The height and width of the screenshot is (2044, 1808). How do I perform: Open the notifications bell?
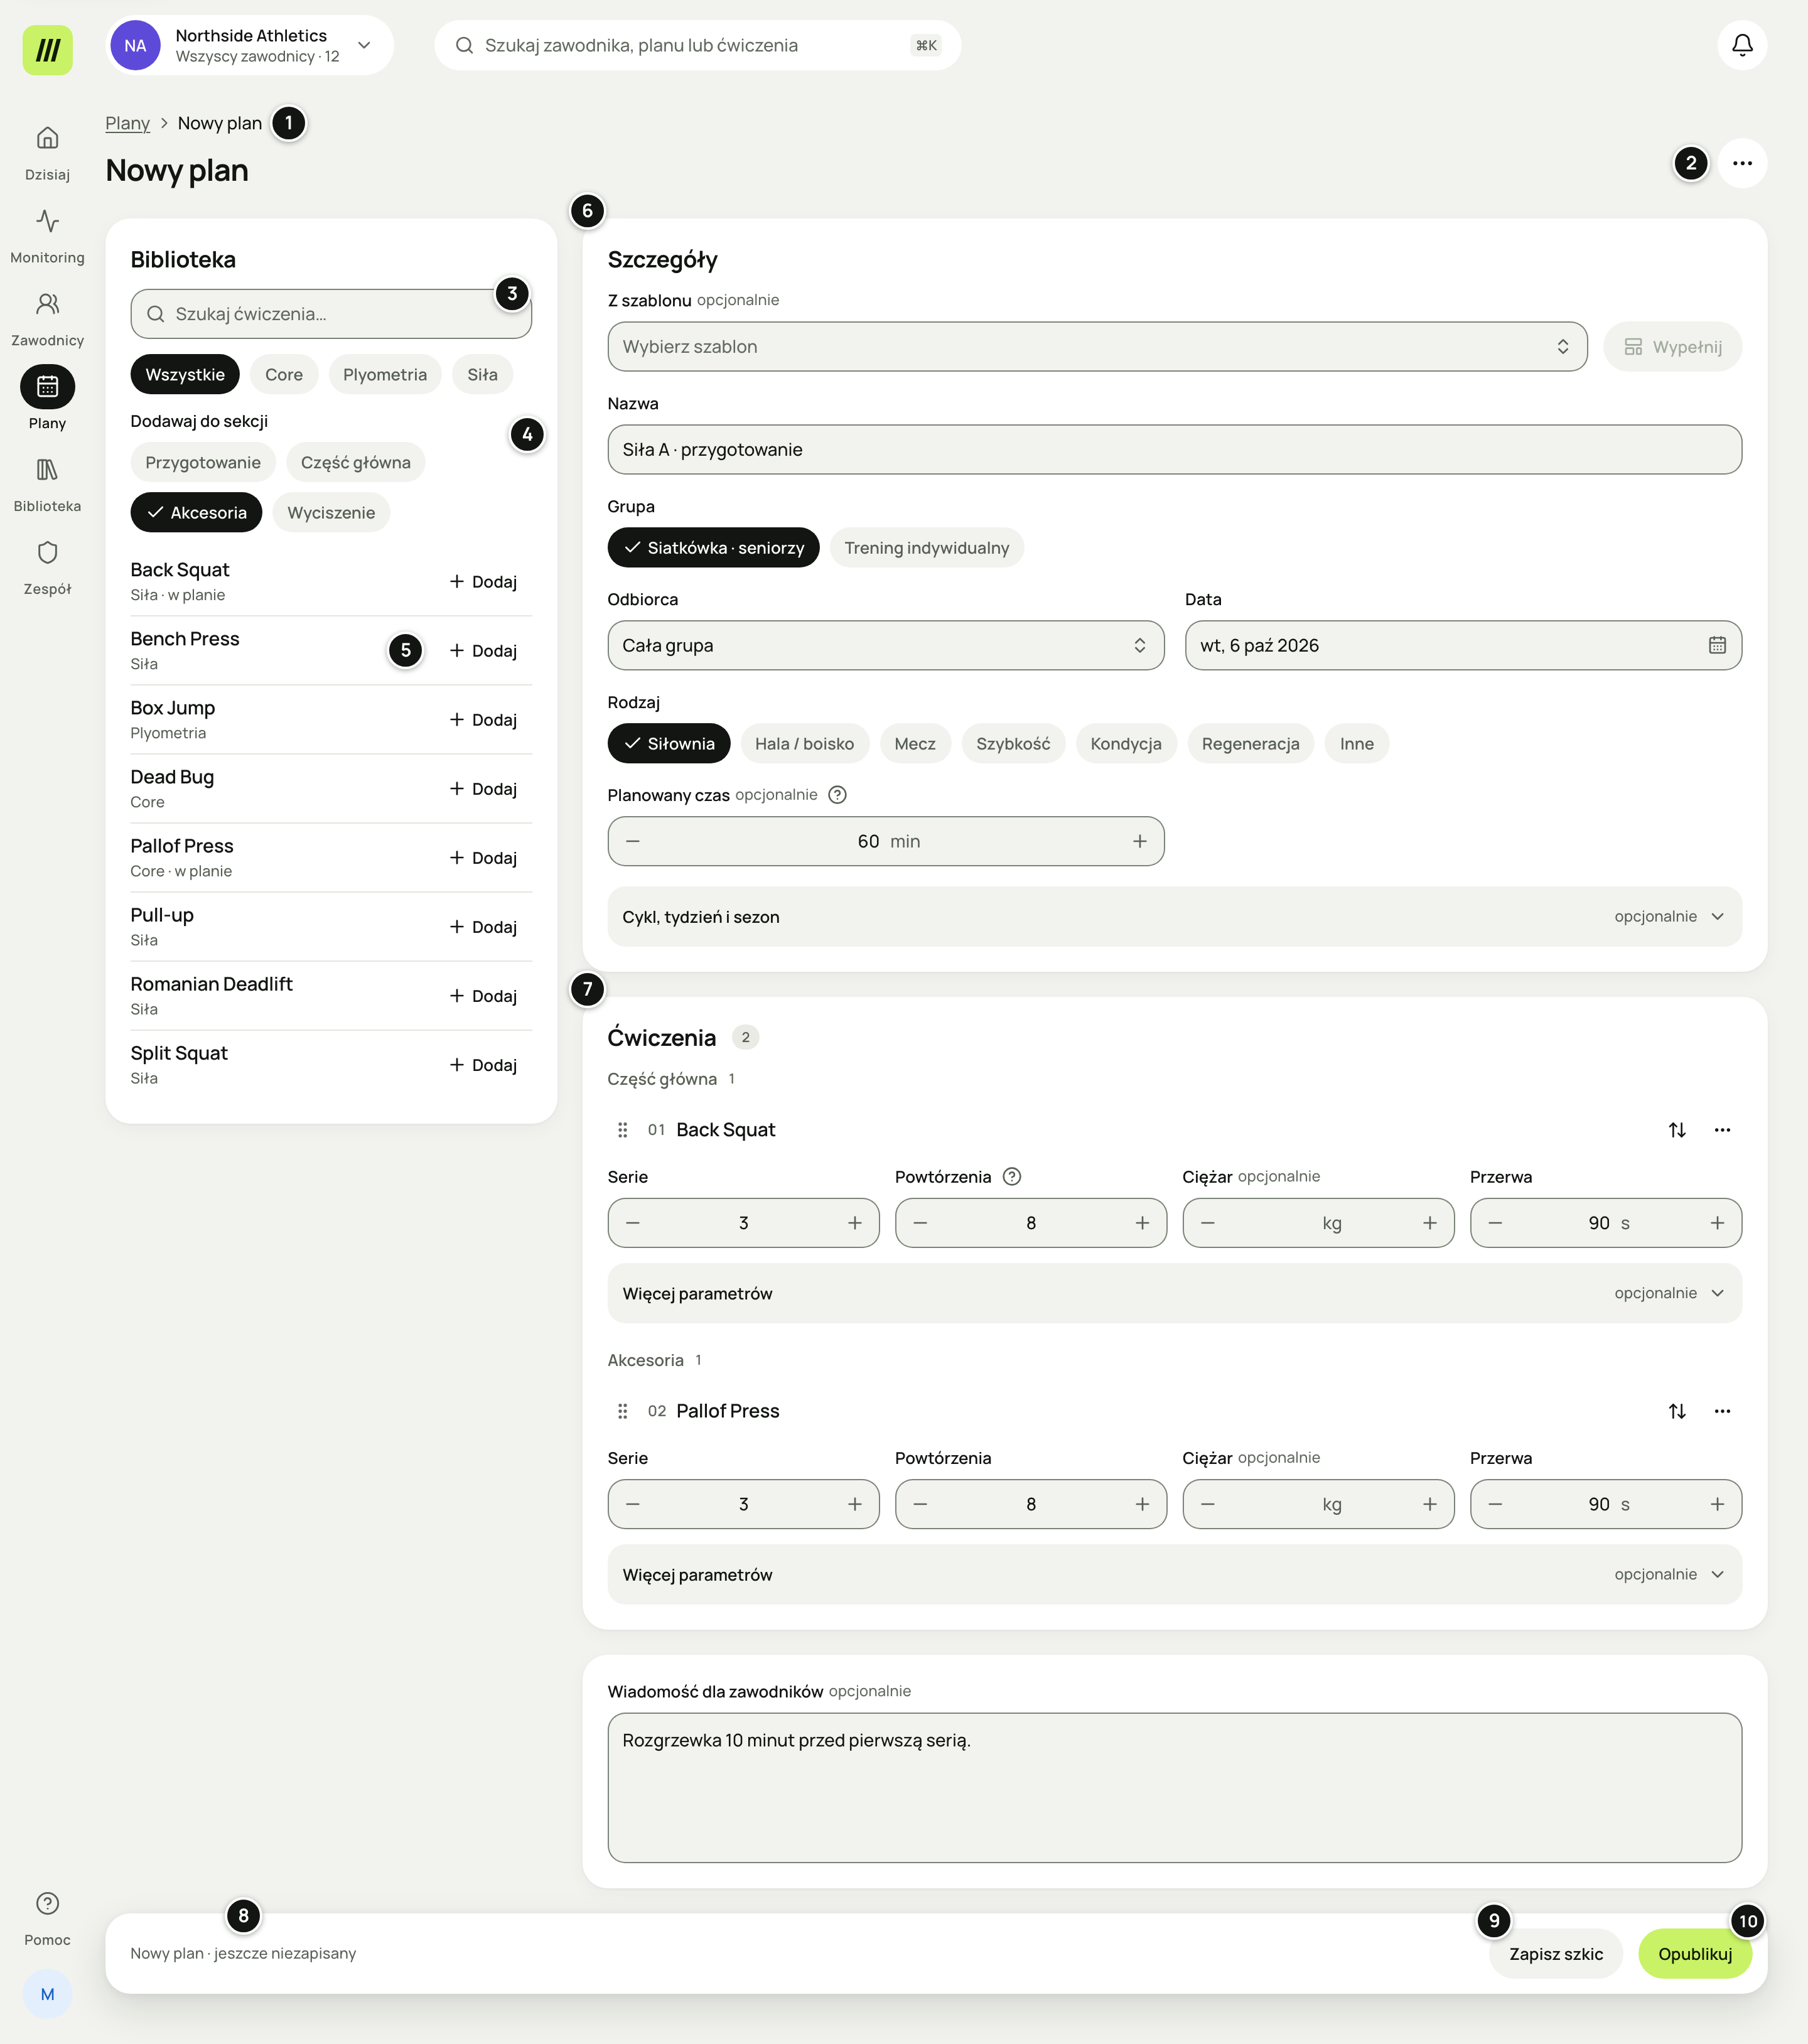(1742, 45)
